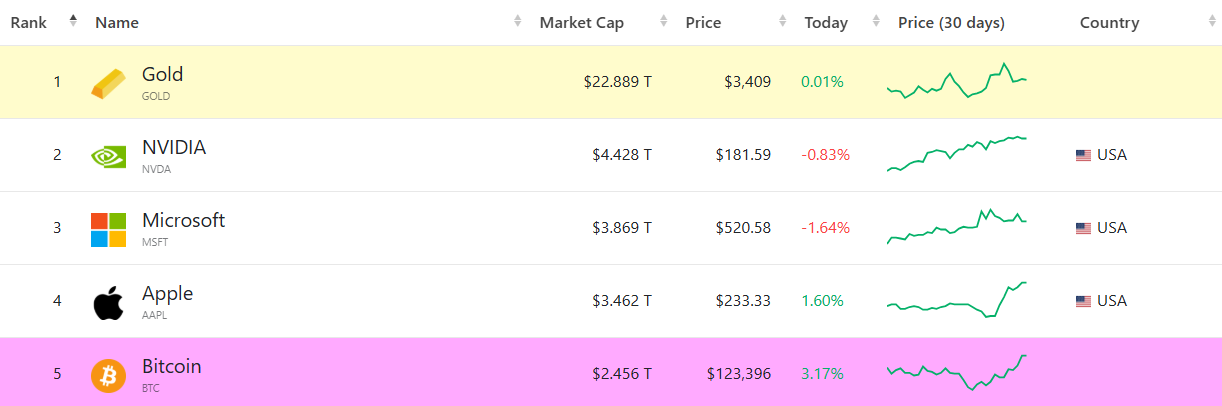Open the NVIDIA company name link

tap(174, 148)
